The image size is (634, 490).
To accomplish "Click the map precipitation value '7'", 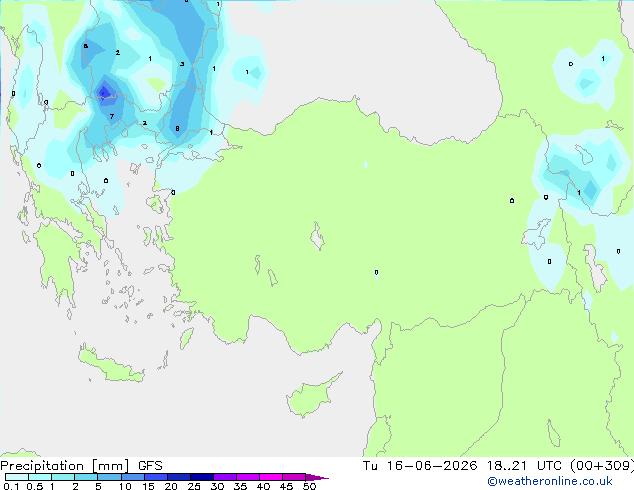I will 112,116.
